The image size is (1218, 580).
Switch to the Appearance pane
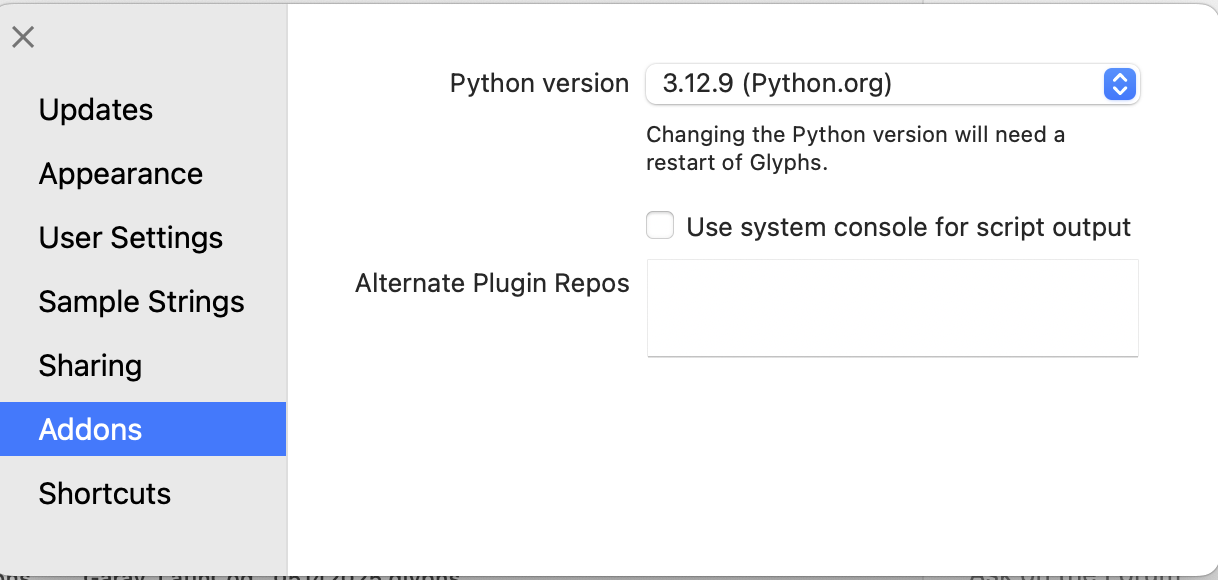coord(121,174)
